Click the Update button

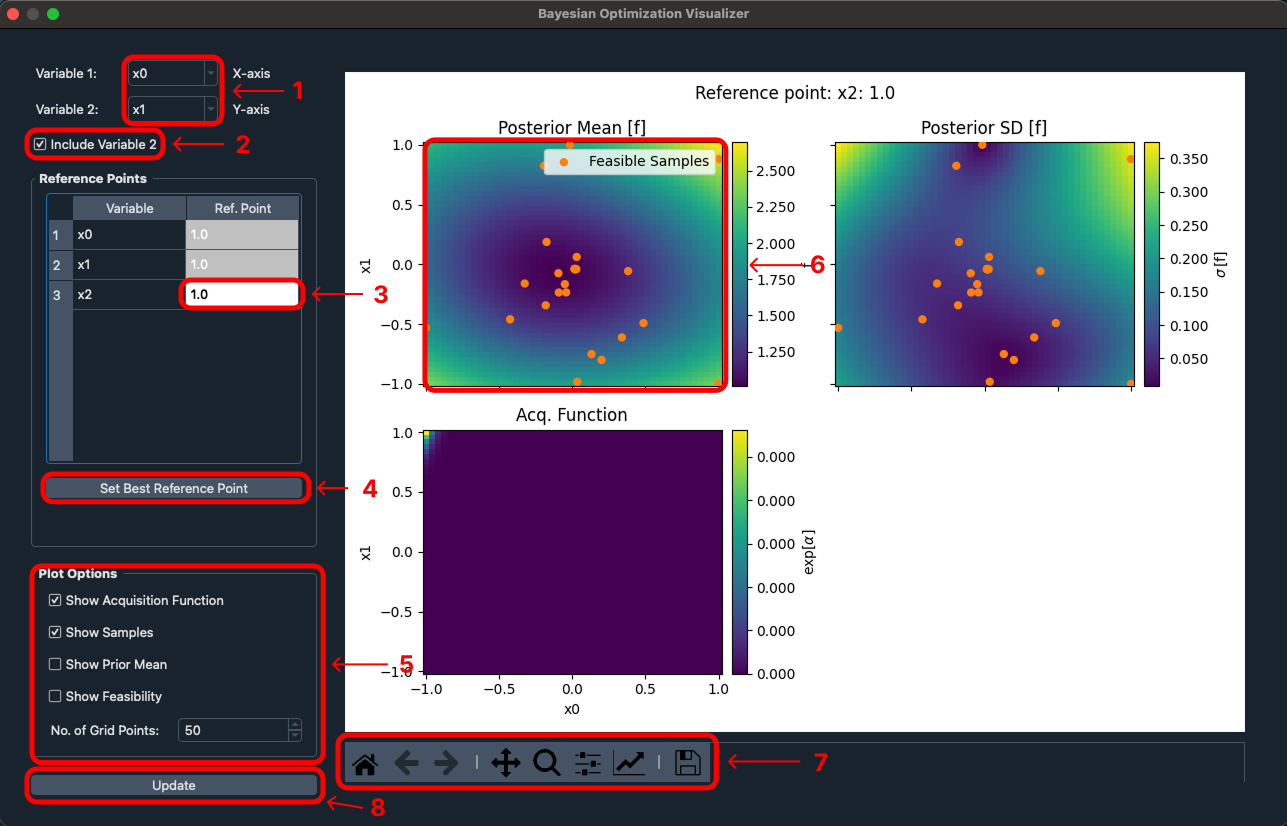tap(174, 785)
